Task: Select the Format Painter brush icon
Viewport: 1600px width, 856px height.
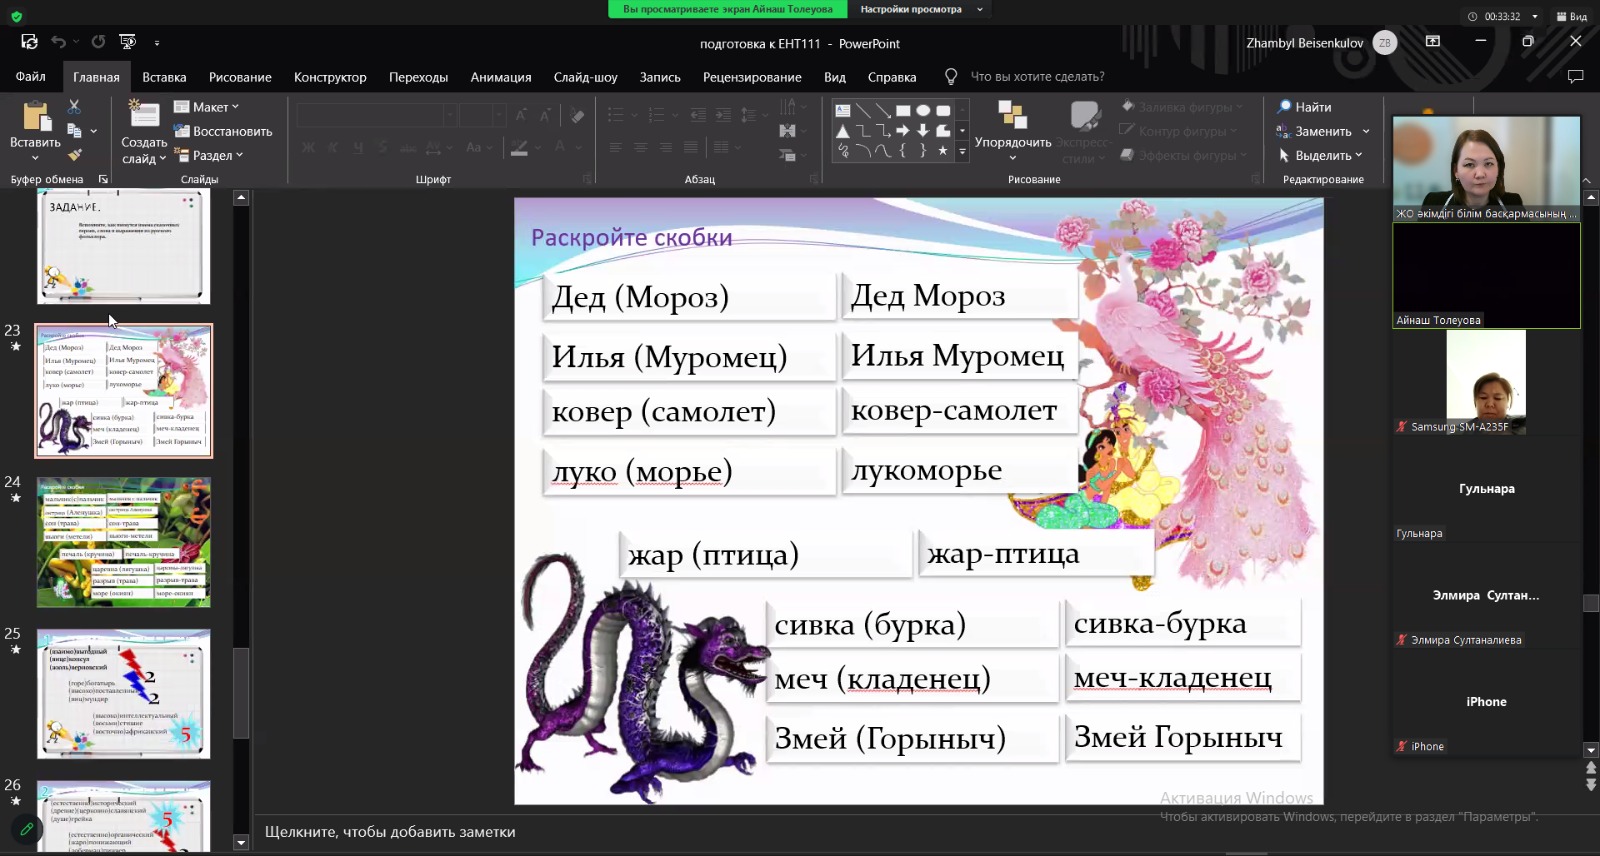Action: click(74, 155)
